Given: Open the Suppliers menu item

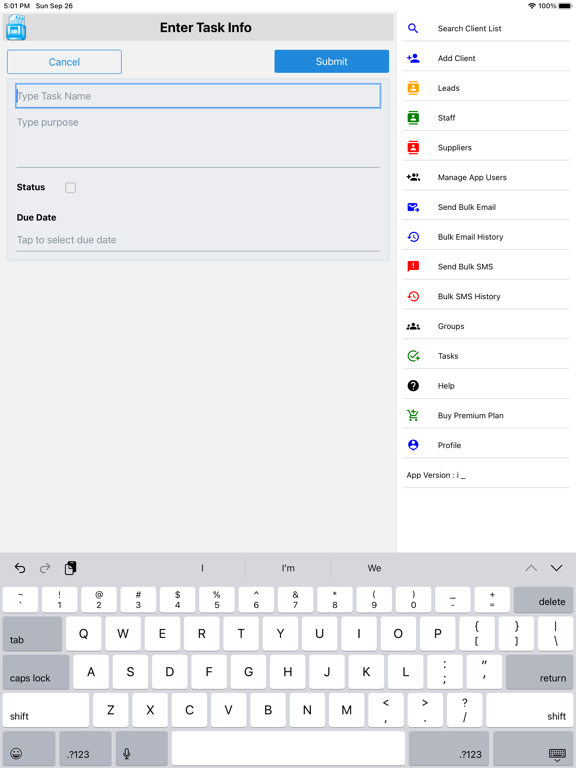Looking at the screenshot, I should pos(486,147).
